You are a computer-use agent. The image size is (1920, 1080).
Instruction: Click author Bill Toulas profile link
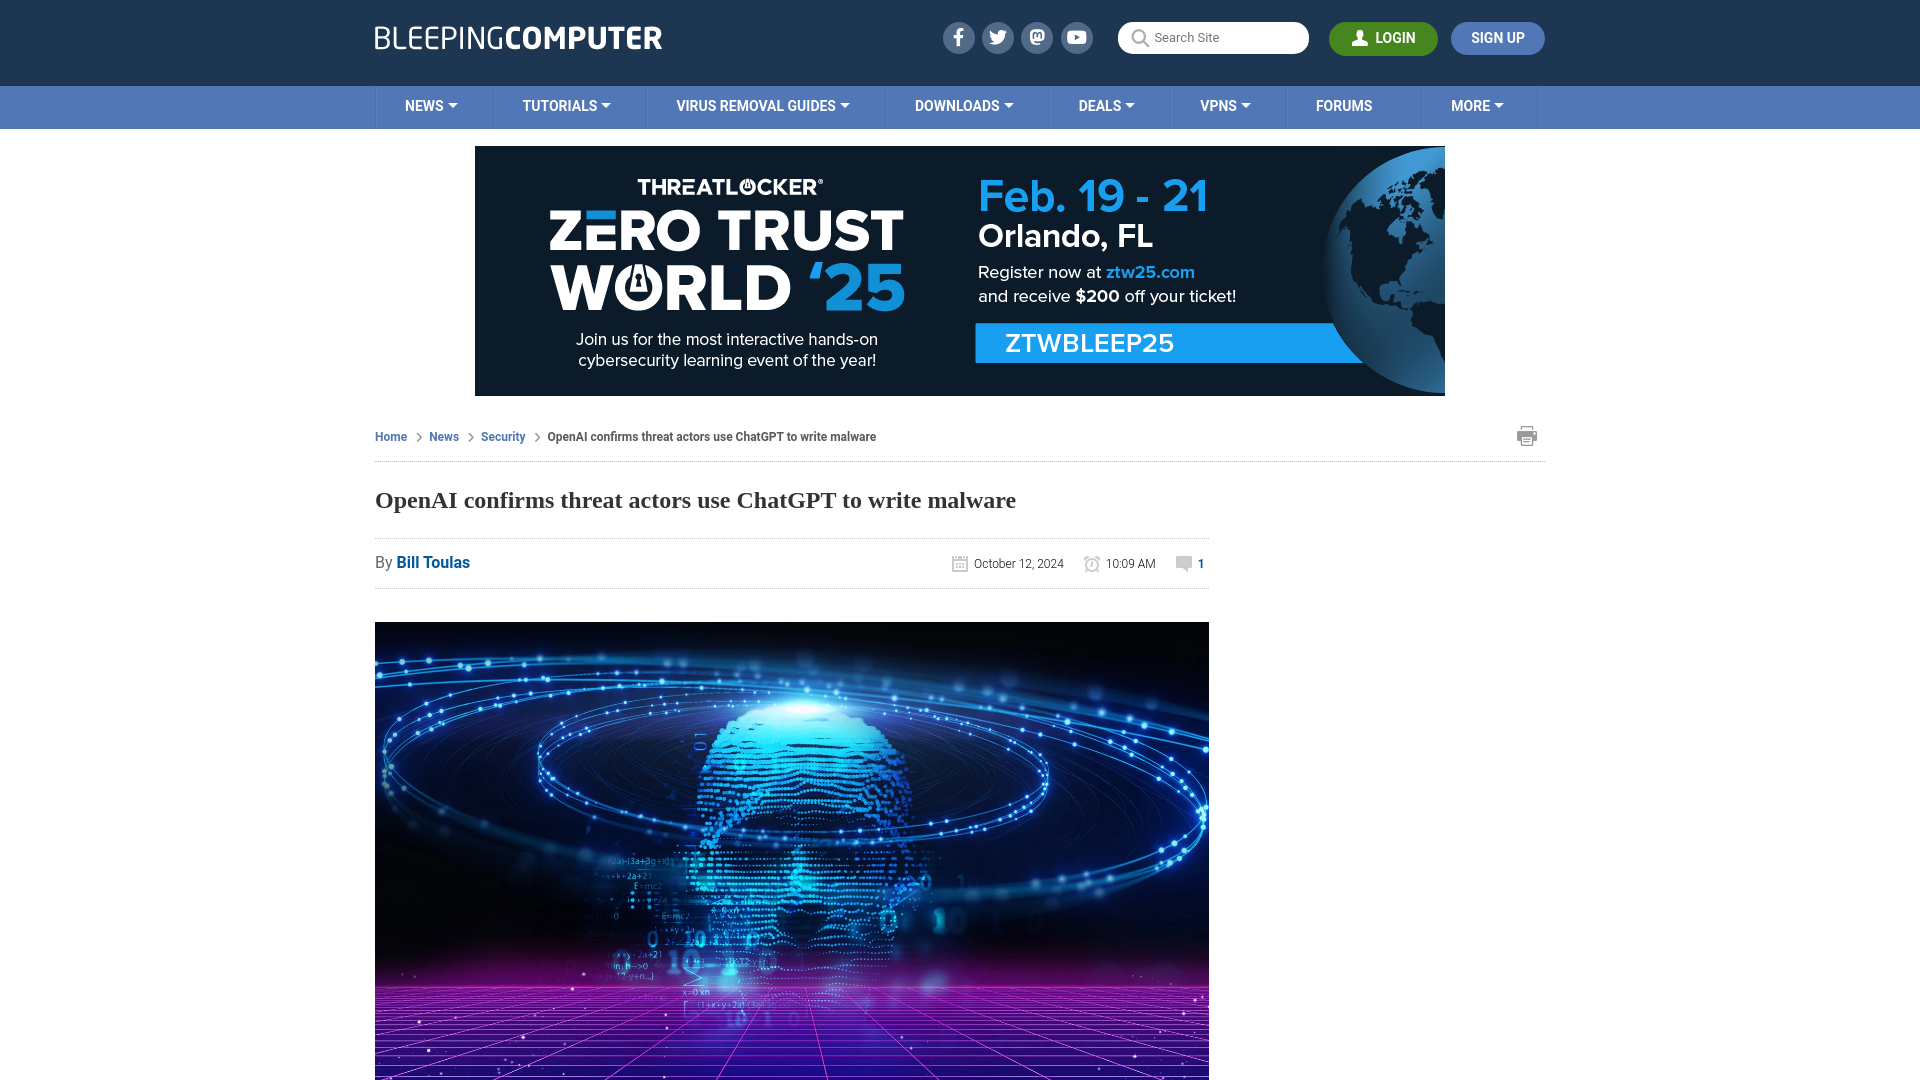433,562
